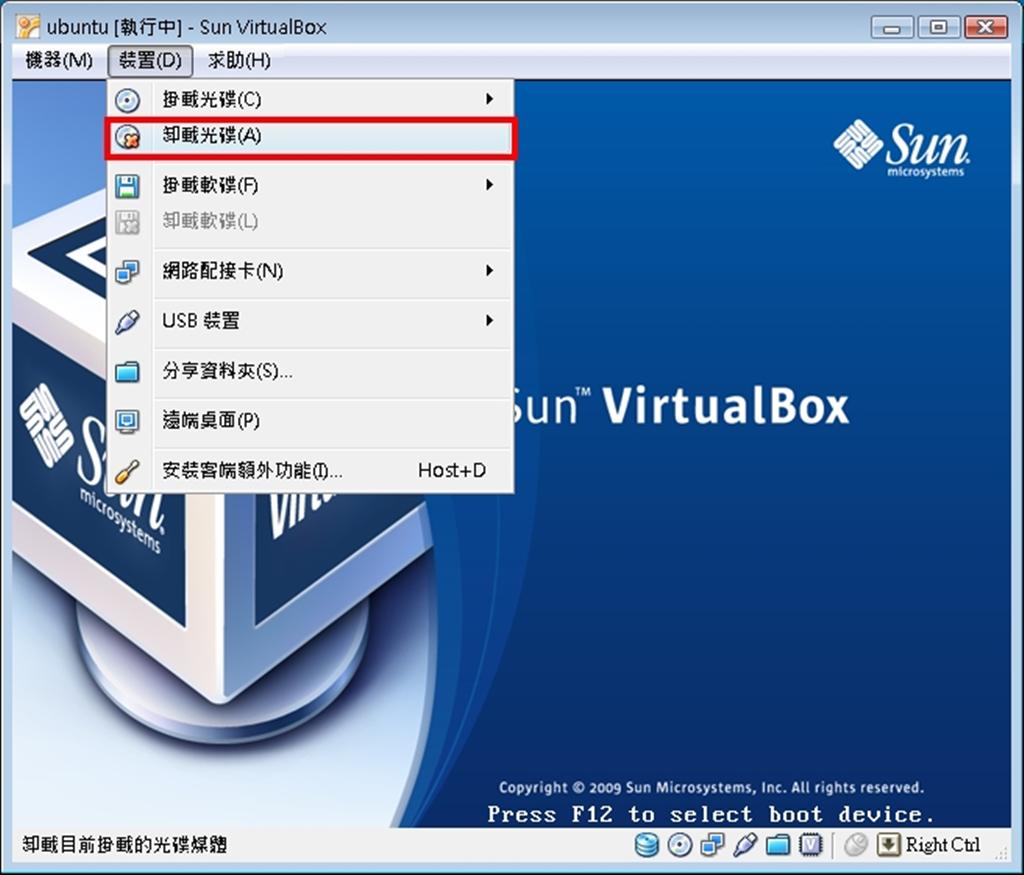
Task: Click the USB indicator in the status bar
Action: point(745,845)
